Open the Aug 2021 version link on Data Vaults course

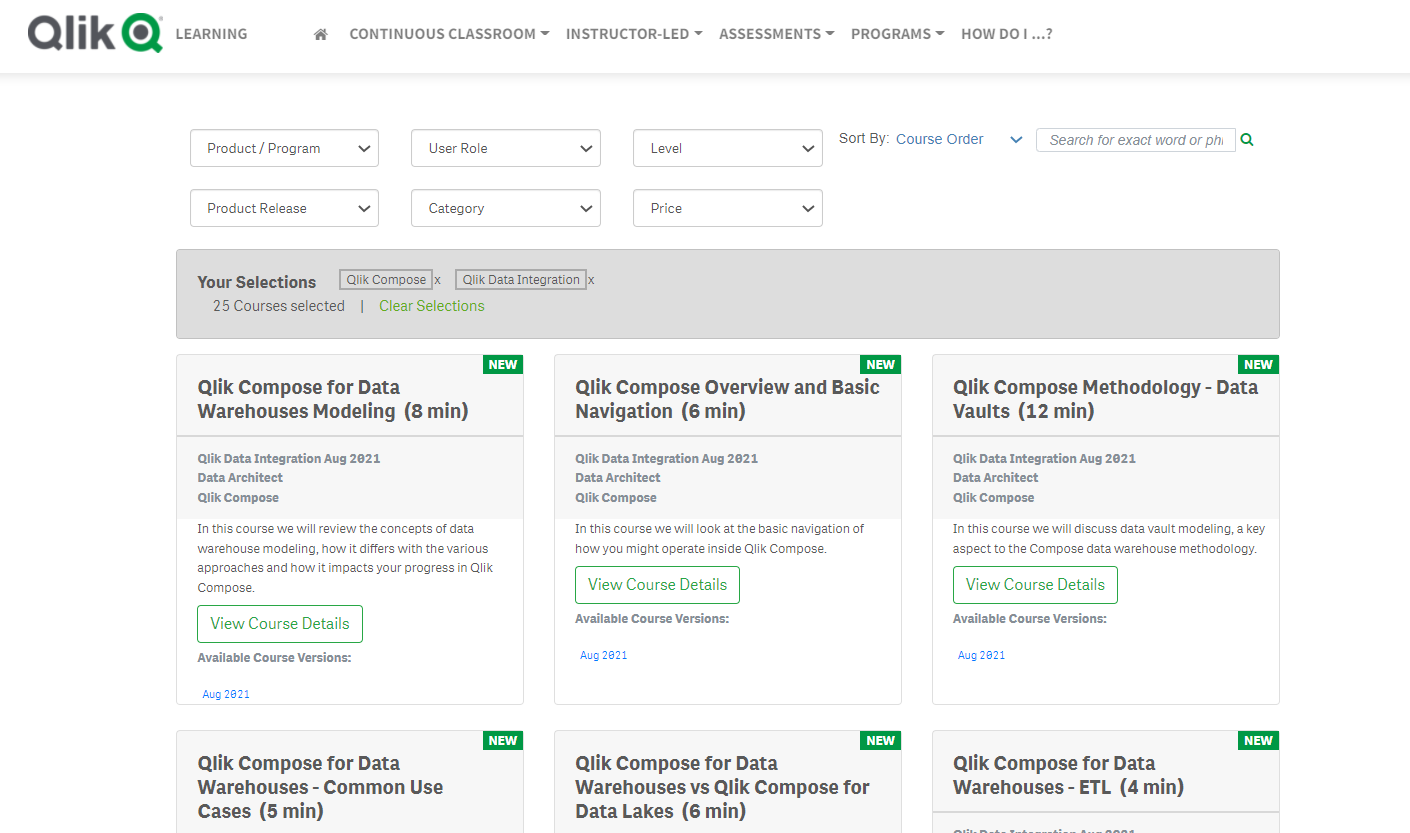coord(981,655)
